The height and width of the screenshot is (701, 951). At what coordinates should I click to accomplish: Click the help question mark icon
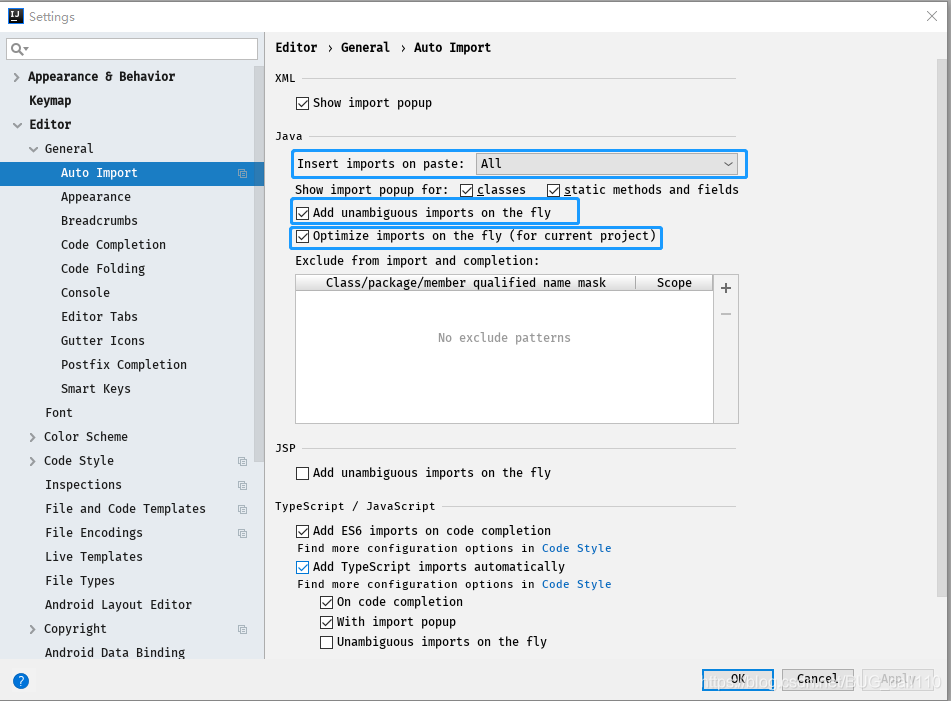pos(20,680)
